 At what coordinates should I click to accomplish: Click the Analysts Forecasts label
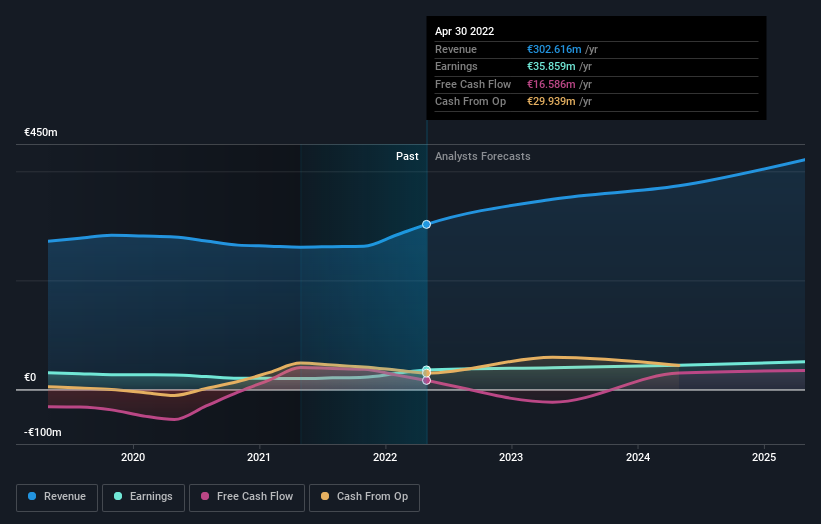click(482, 156)
